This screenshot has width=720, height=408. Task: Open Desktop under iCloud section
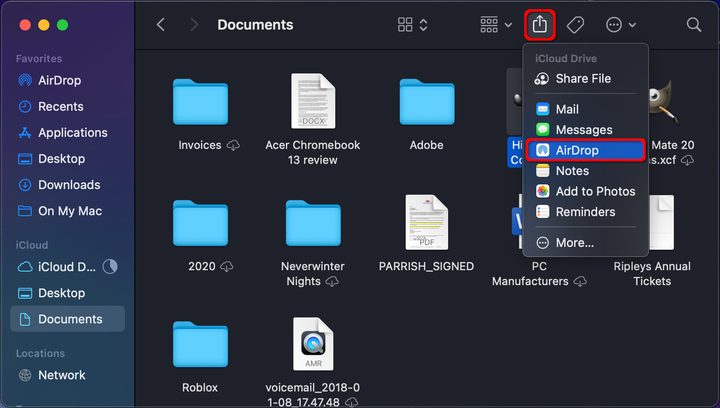[68, 293]
